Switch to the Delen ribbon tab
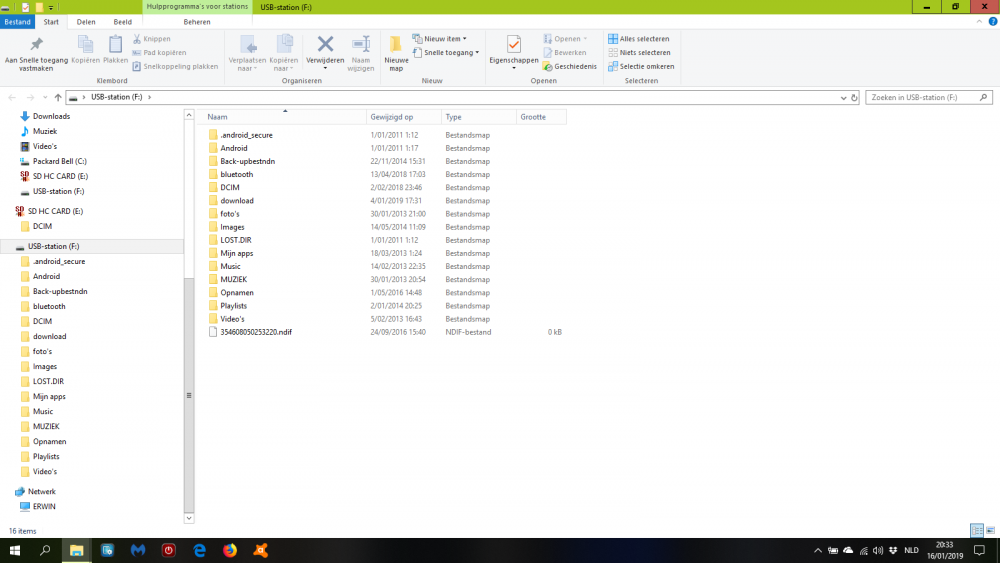Viewport: 1000px width, 563px height. tap(86, 21)
